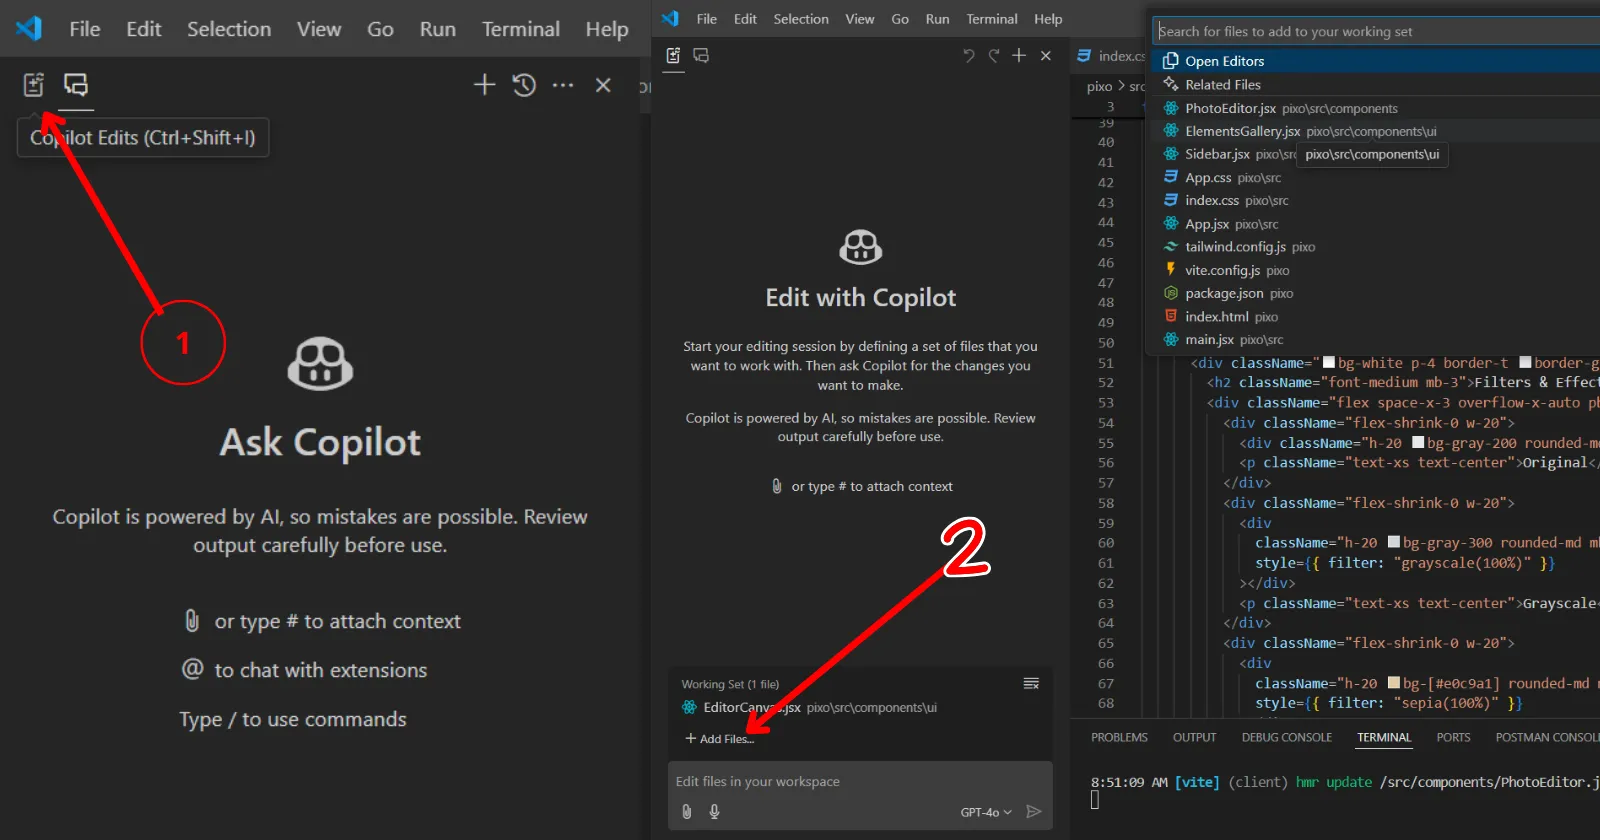Focus the 'Search for files' input box
Screen dimensions: 1600x840
pos(1378,31)
